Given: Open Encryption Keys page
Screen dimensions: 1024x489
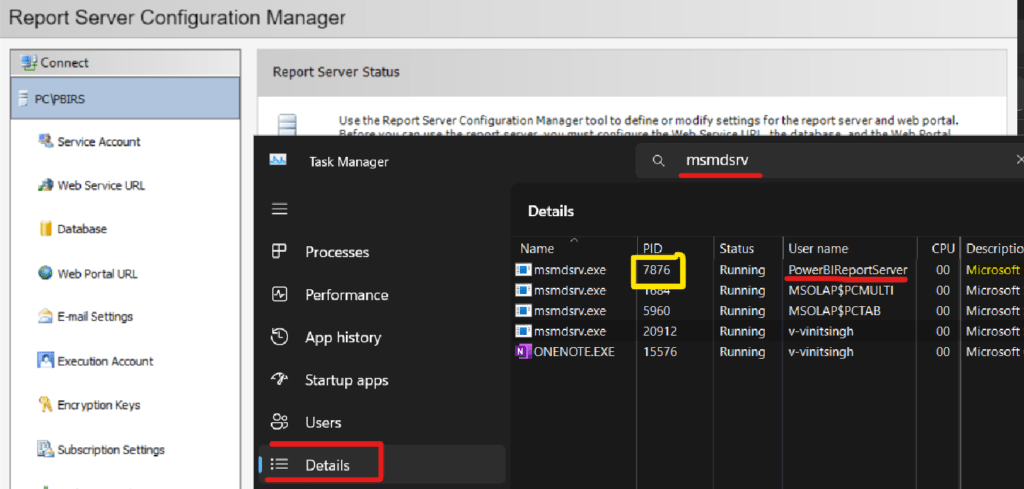Looking at the screenshot, I should pyautogui.click(x=99, y=405).
